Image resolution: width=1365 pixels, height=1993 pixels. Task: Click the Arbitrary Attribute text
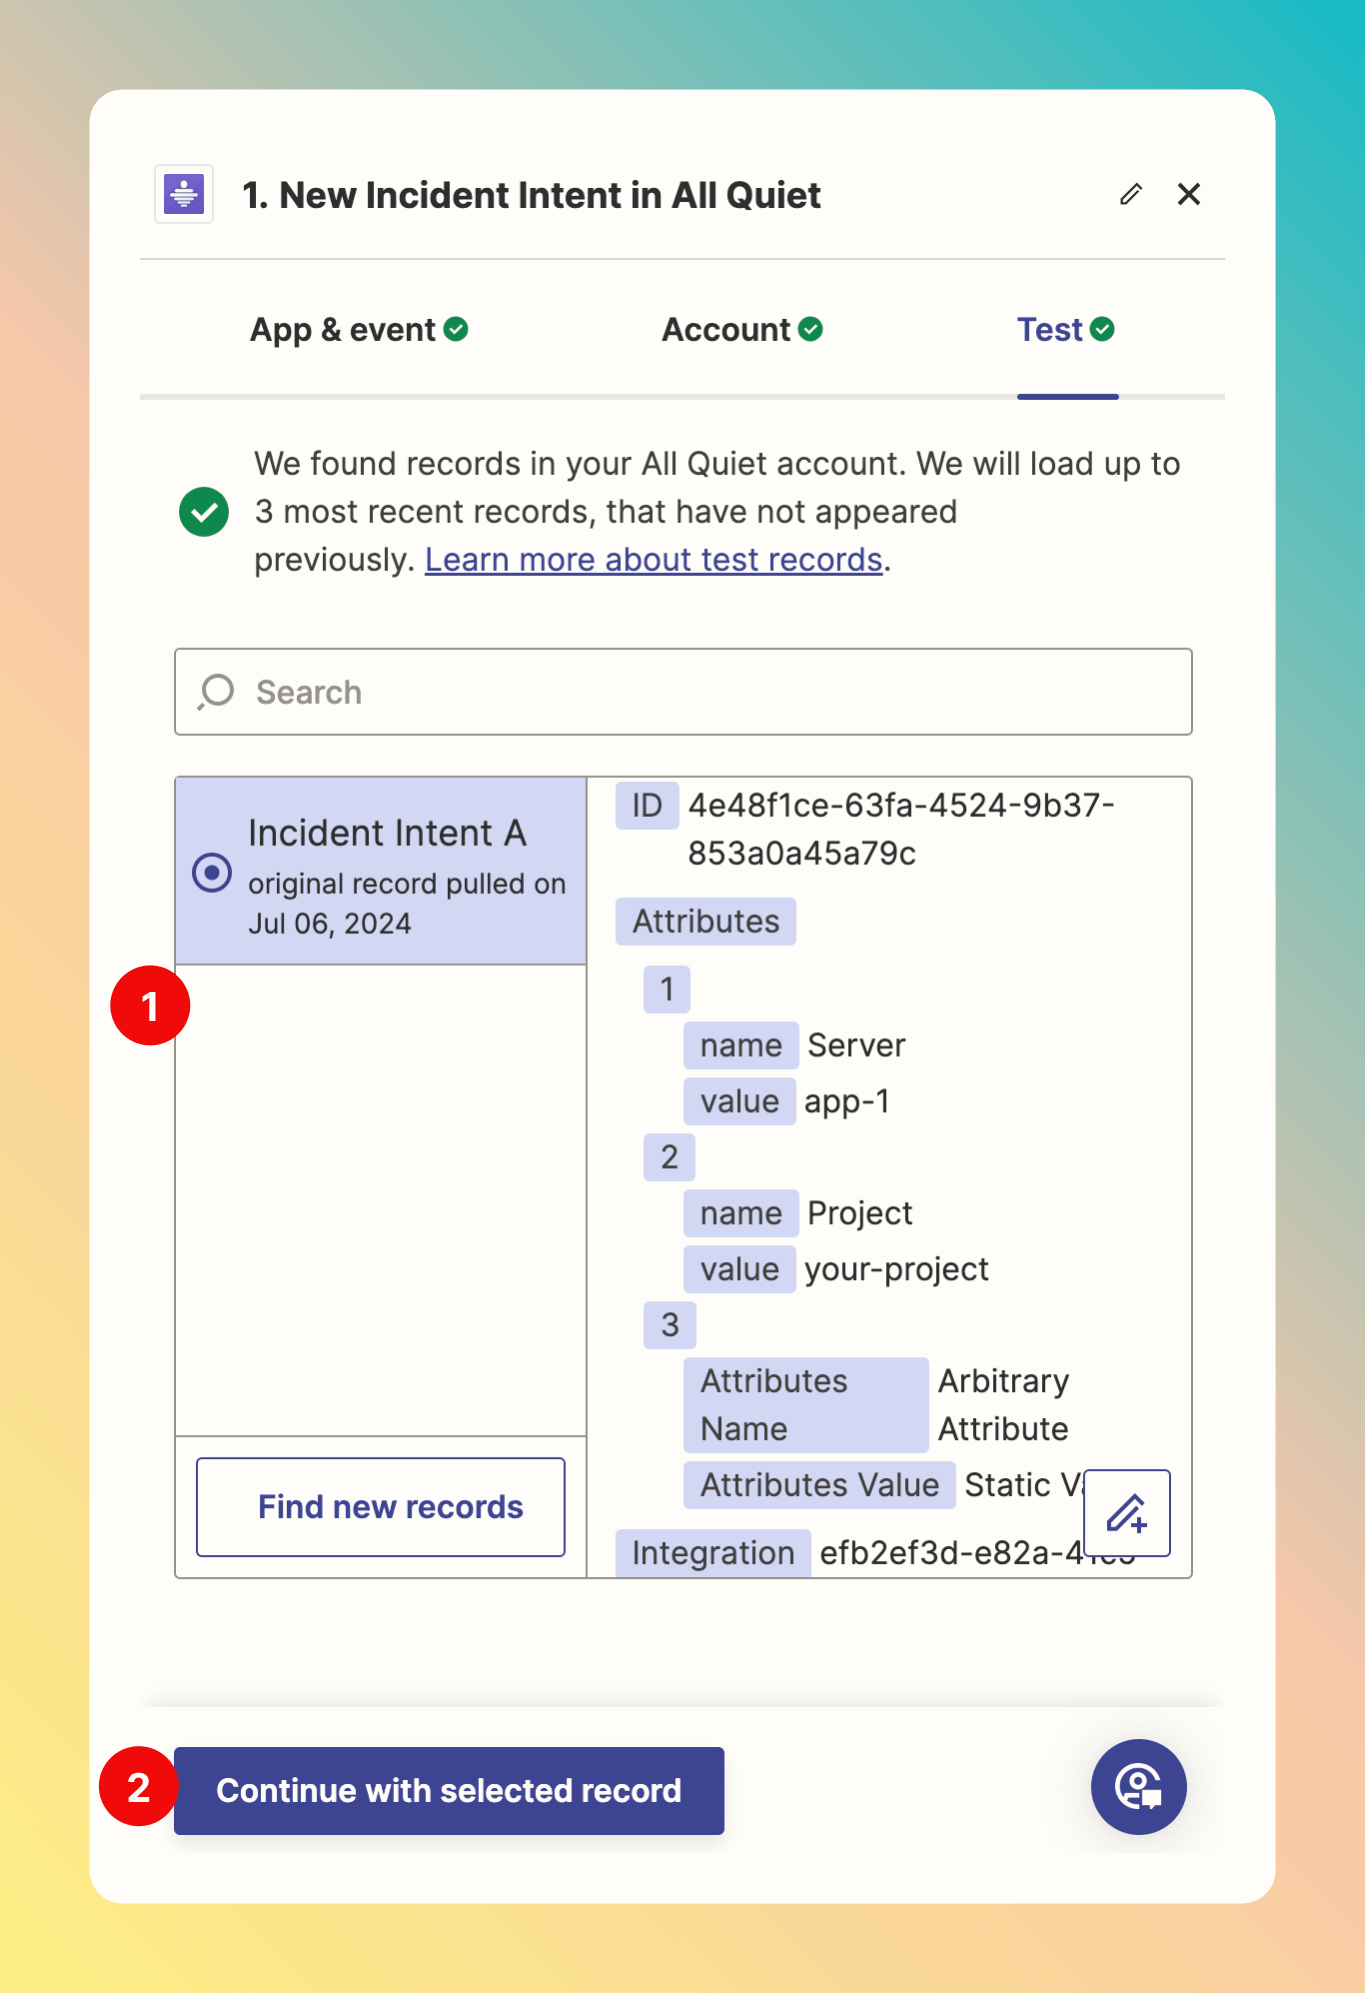(1003, 1405)
